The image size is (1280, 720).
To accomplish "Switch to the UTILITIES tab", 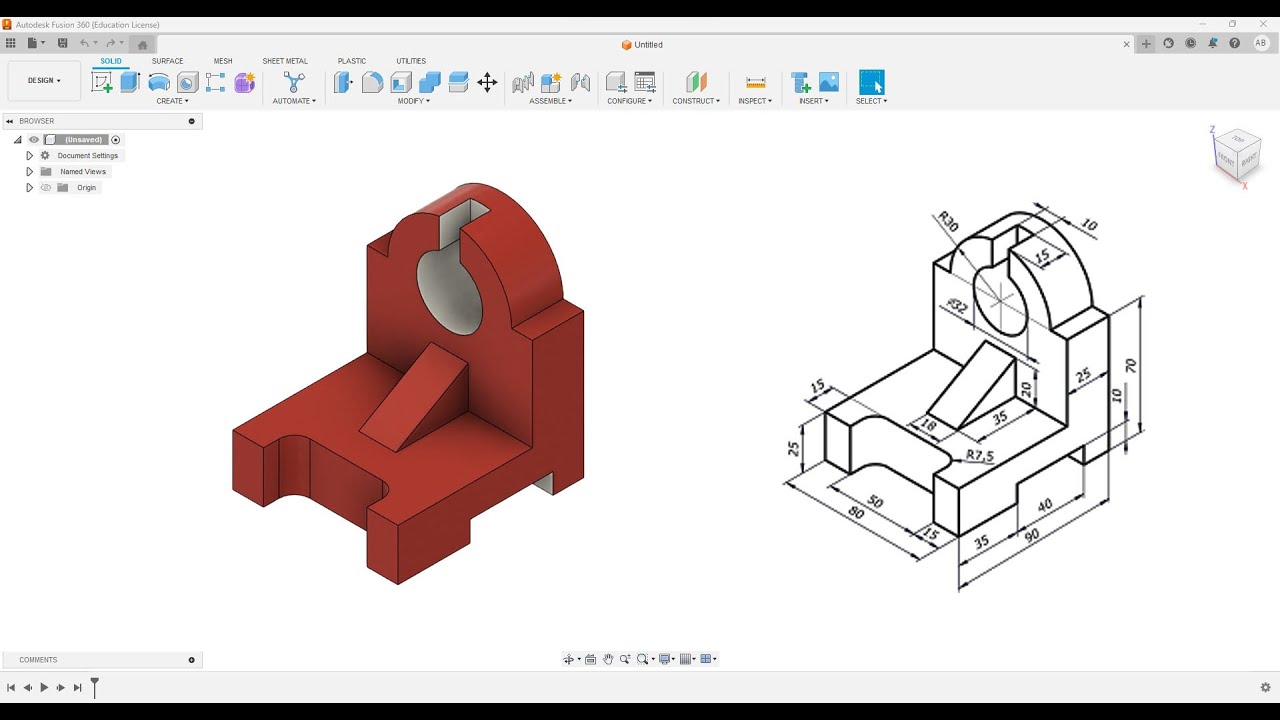I will point(411,61).
